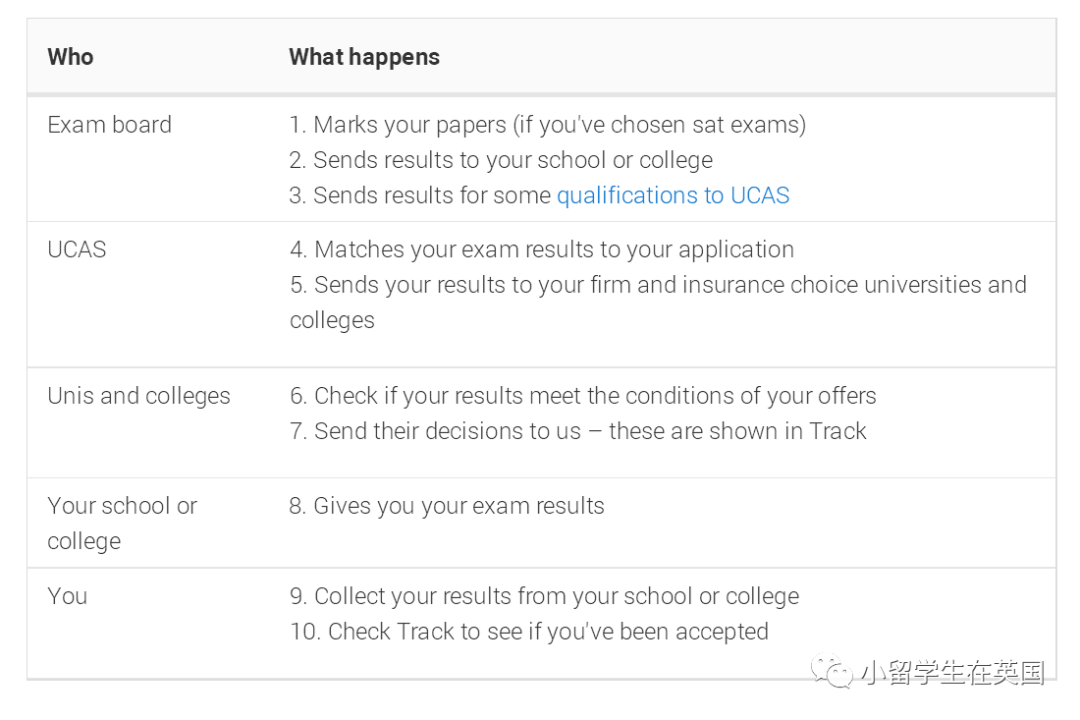Click step 6 'Check if your results meet'
1080x720 pixels.
[x=583, y=396]
